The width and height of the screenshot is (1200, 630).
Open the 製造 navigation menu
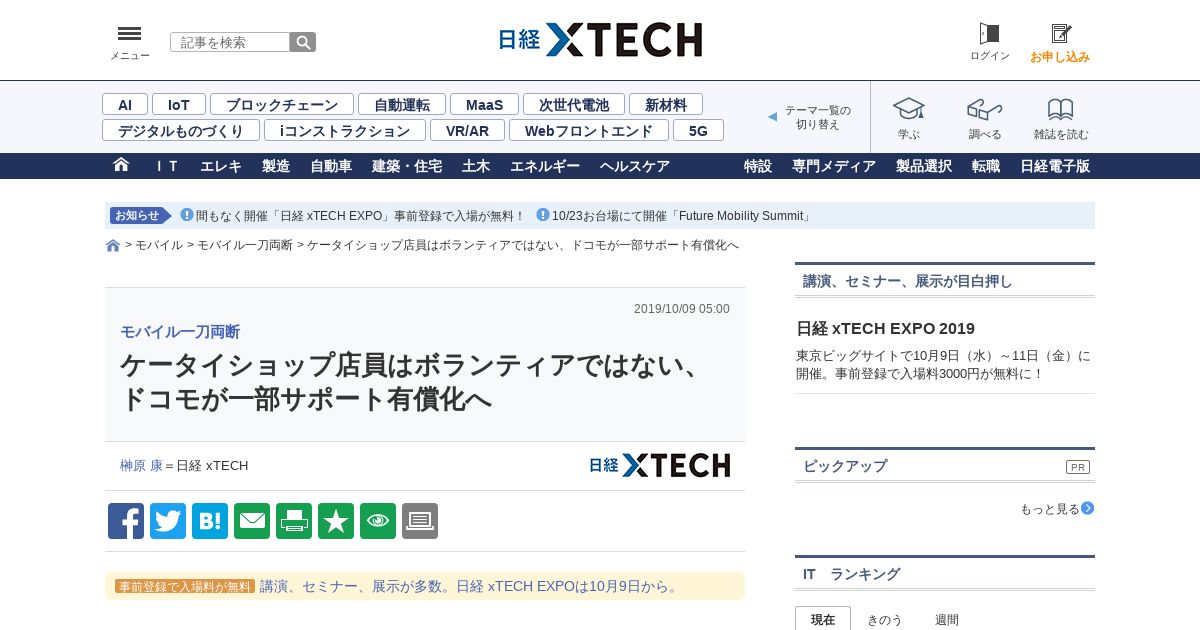(276, 166)
